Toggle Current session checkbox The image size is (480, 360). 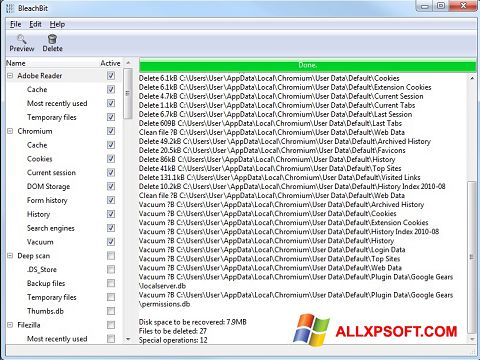(x=111, y=173)
